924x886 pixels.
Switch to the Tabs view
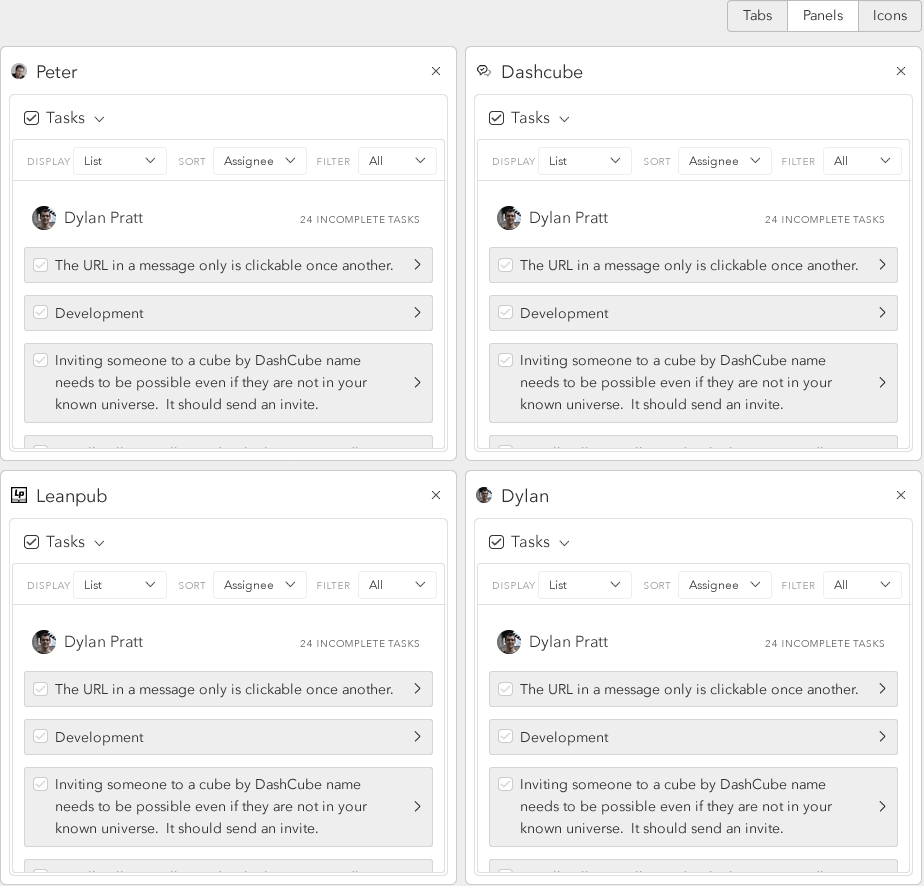pyautogui.click(x=757, y=16)
